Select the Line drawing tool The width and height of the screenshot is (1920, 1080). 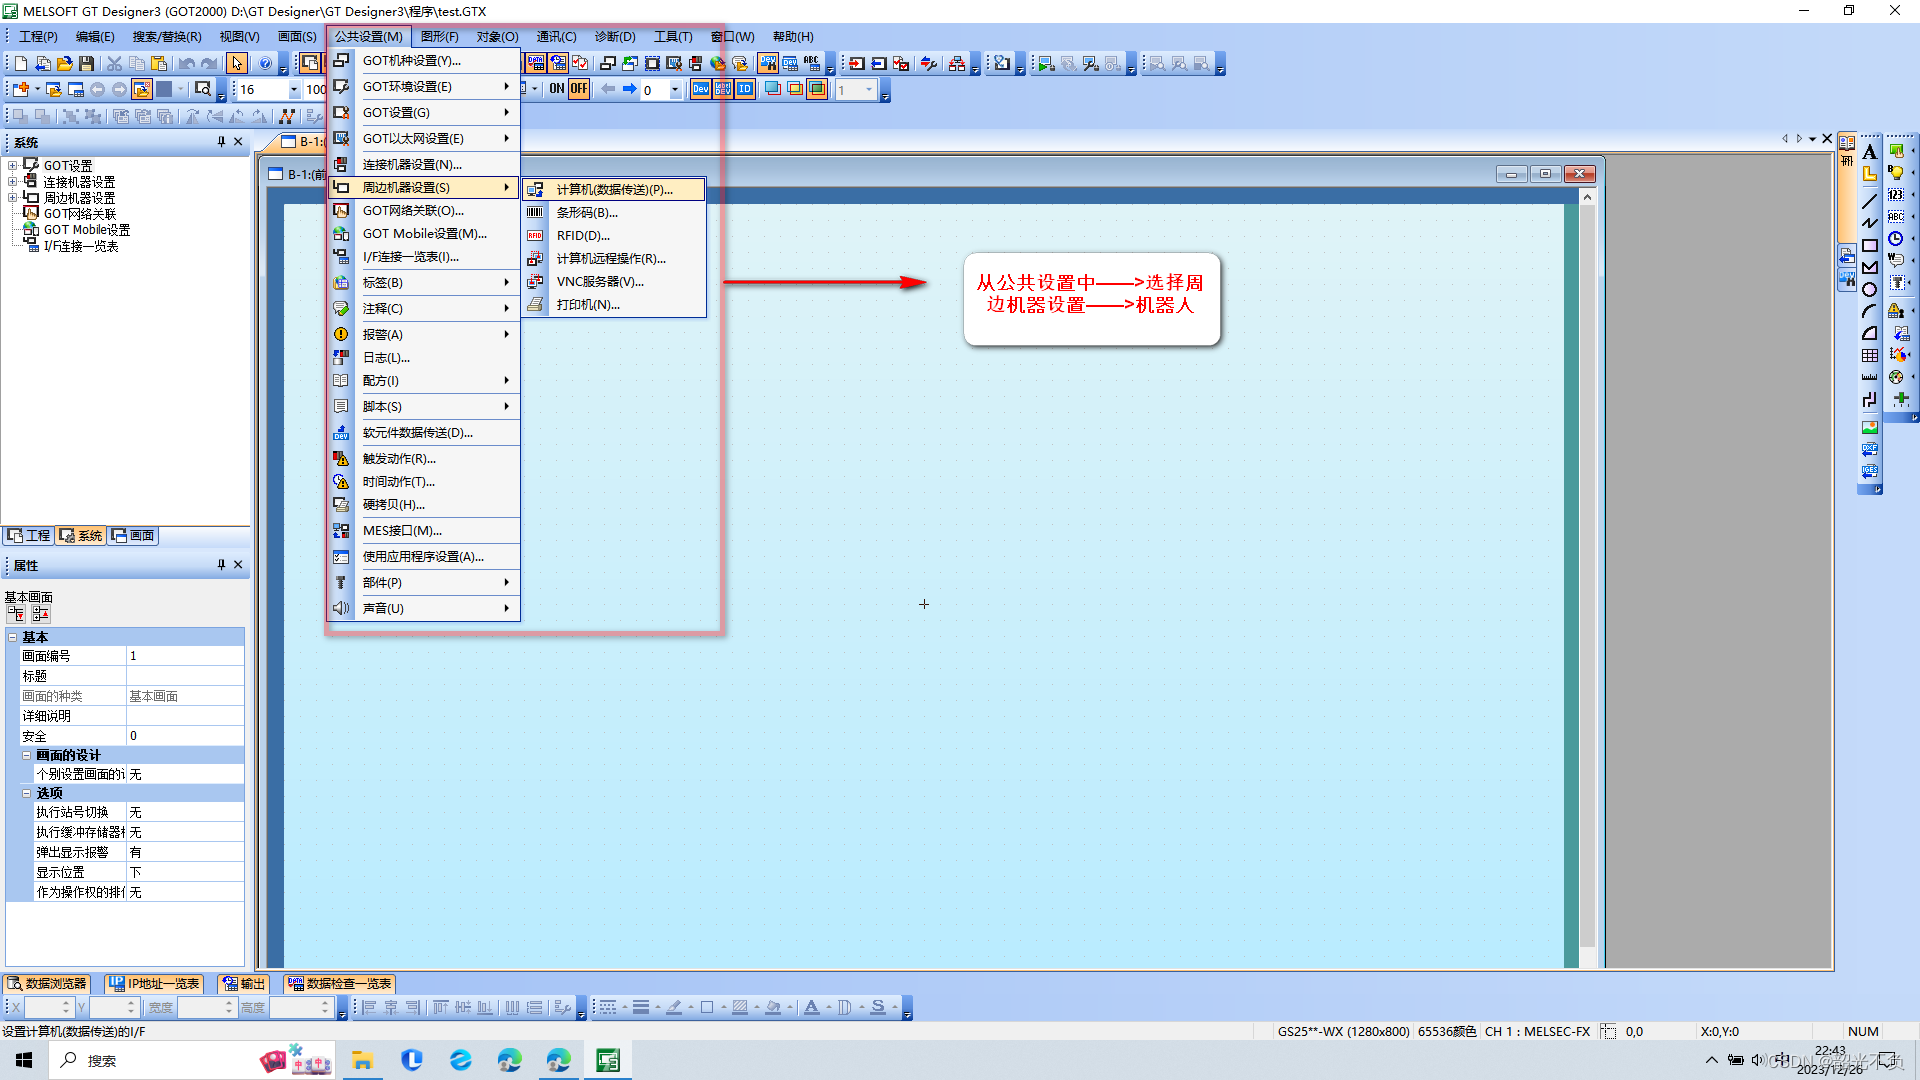click(1869, 201)
